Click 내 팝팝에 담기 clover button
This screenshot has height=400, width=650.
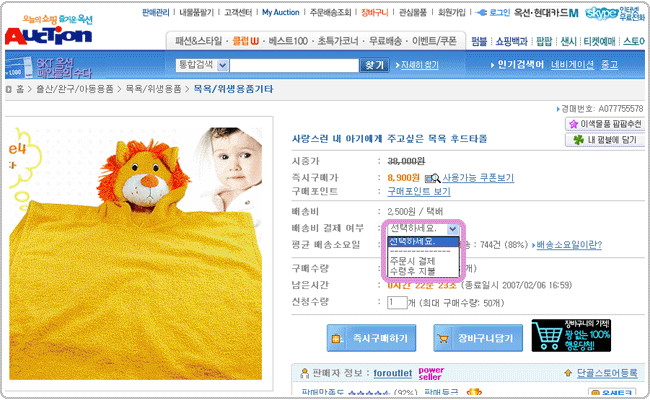coord(605,140)
